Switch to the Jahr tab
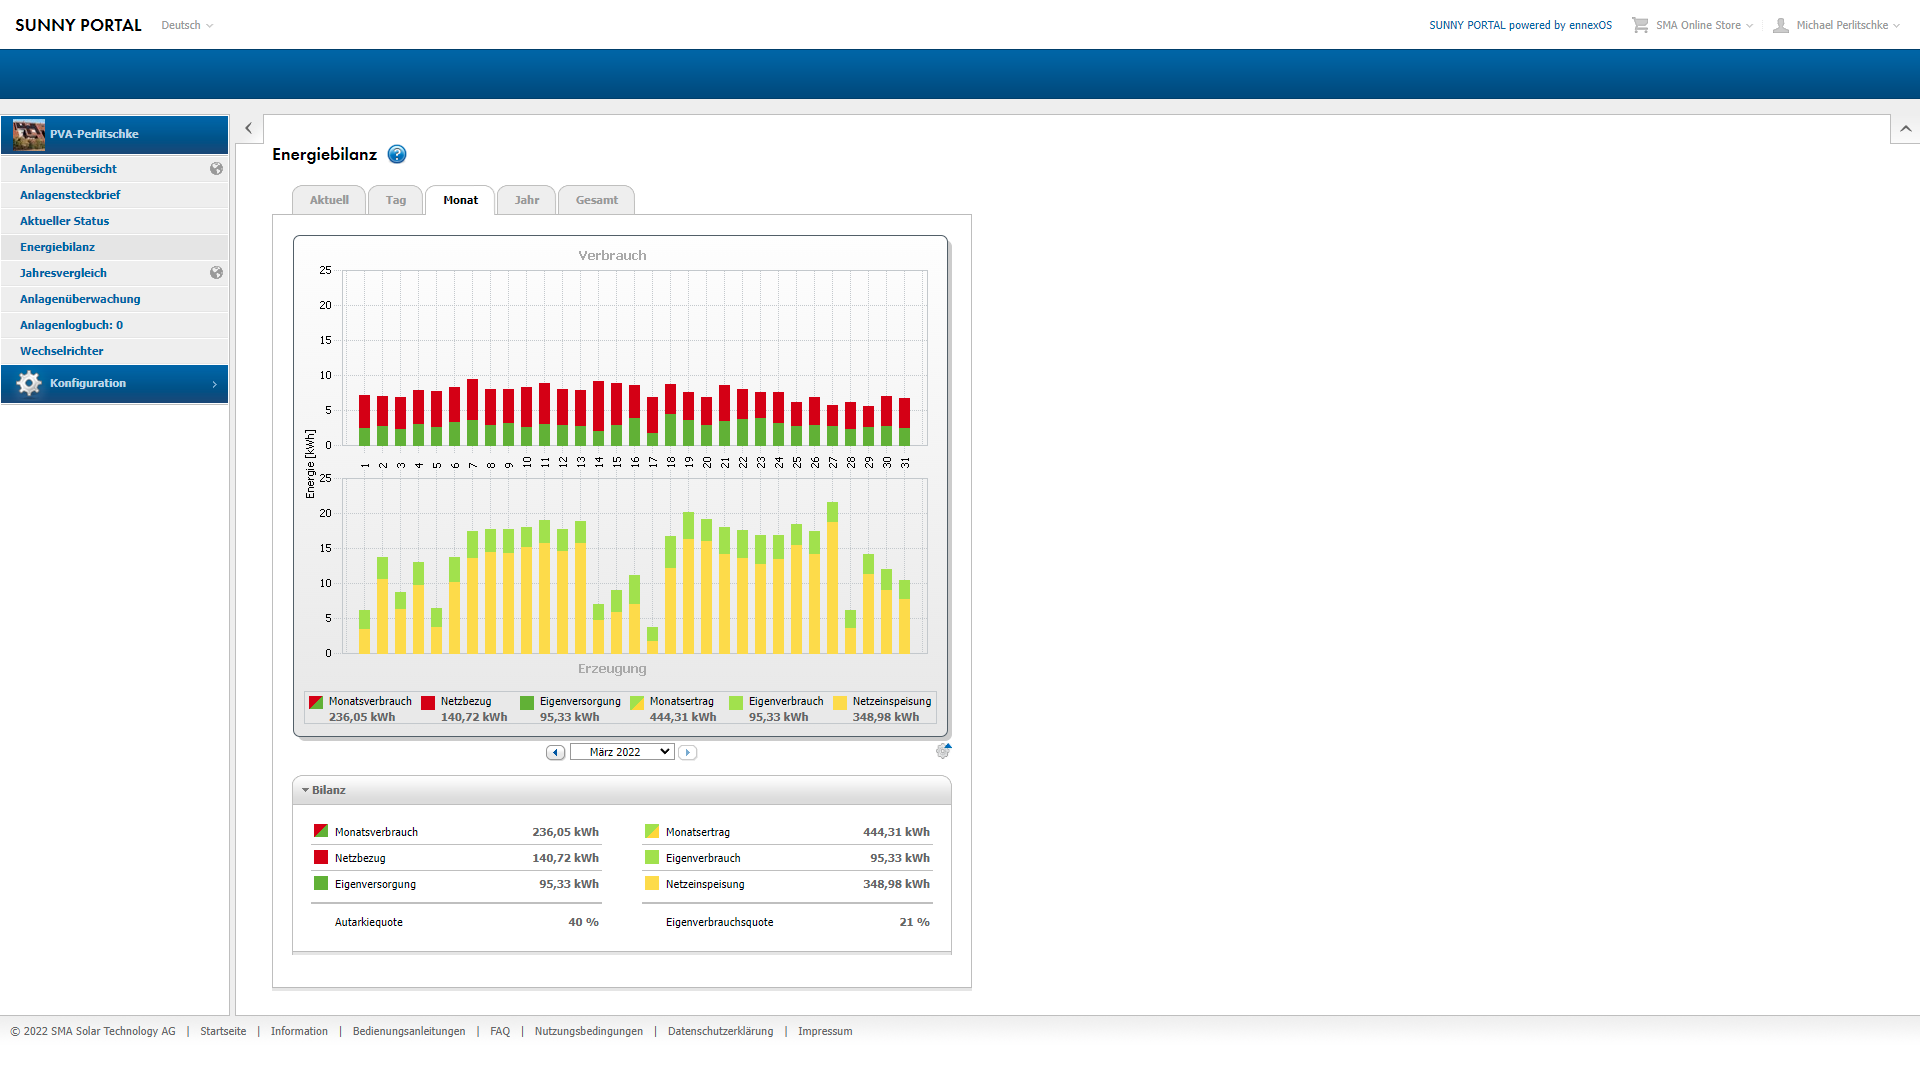 pos(526,200)
